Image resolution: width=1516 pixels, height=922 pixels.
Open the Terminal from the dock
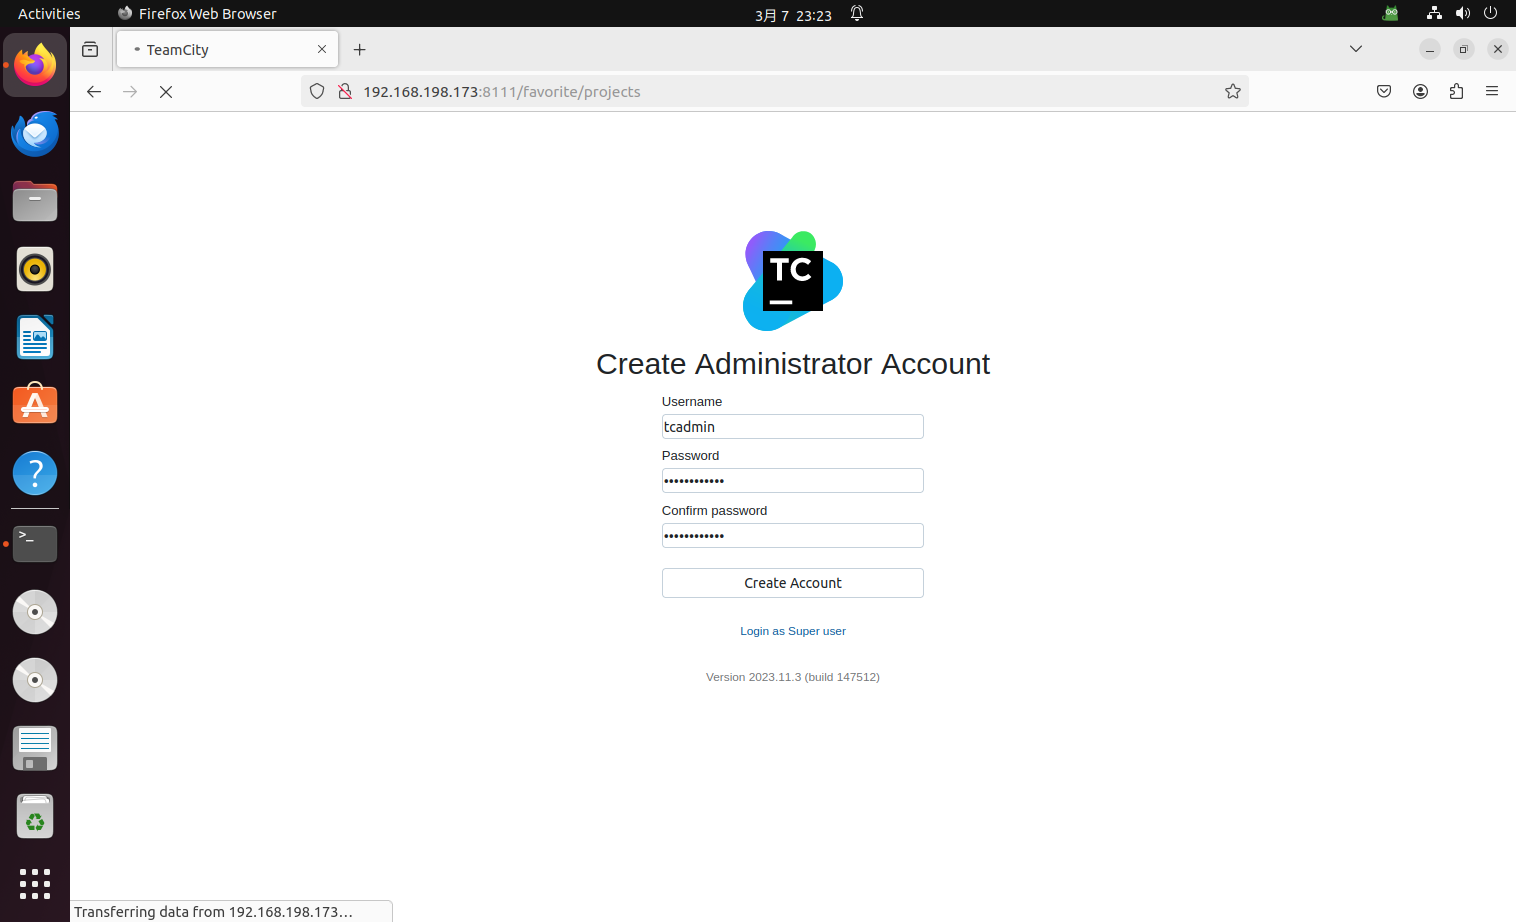[x=35, y=543]
